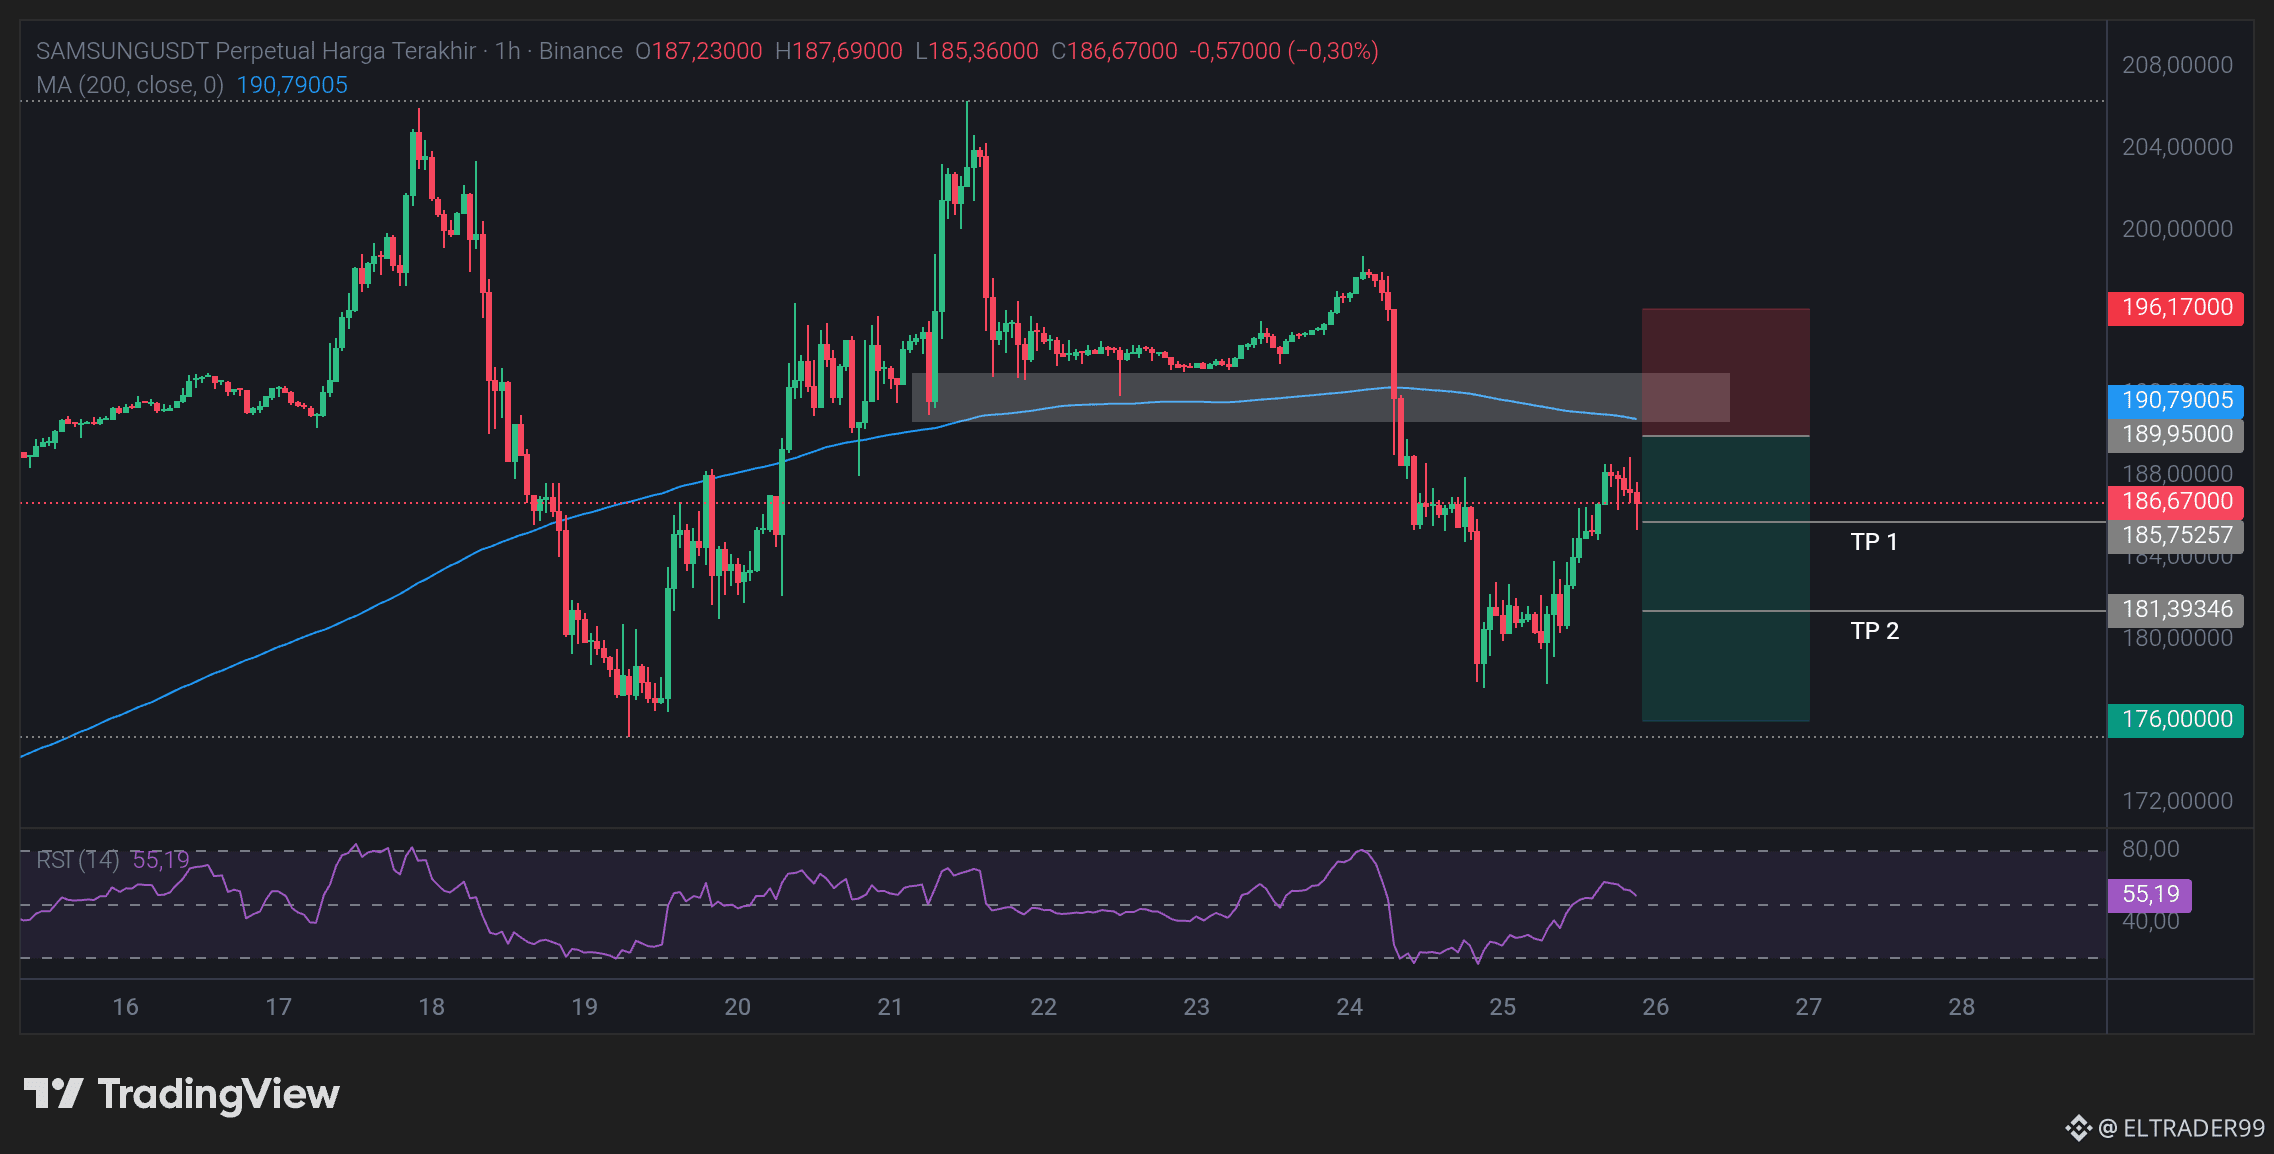Screen dimensions: 2274x1154
Task: Click the MA value 190,79005 in legend
Action: (292, 85)
